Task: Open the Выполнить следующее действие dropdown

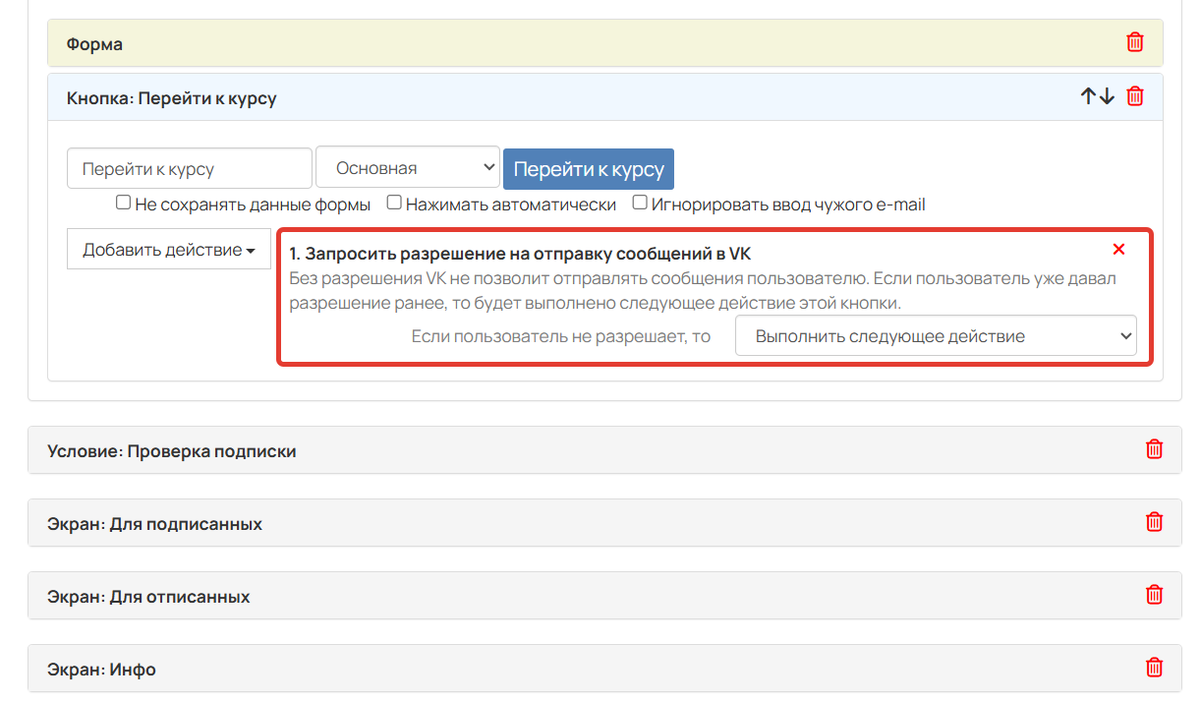Action: click(936, 335)
